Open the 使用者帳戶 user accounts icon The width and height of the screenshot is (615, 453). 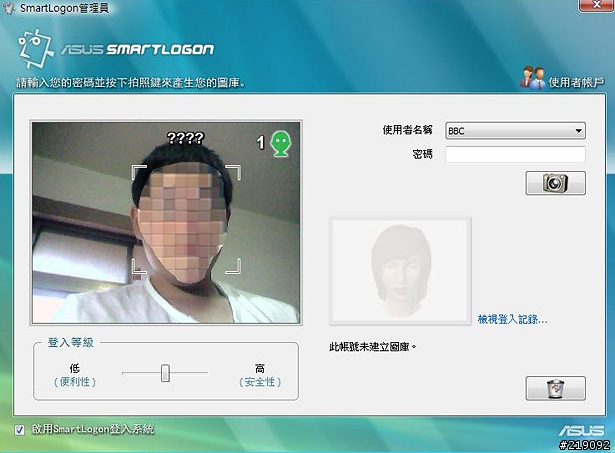[532, 78]
